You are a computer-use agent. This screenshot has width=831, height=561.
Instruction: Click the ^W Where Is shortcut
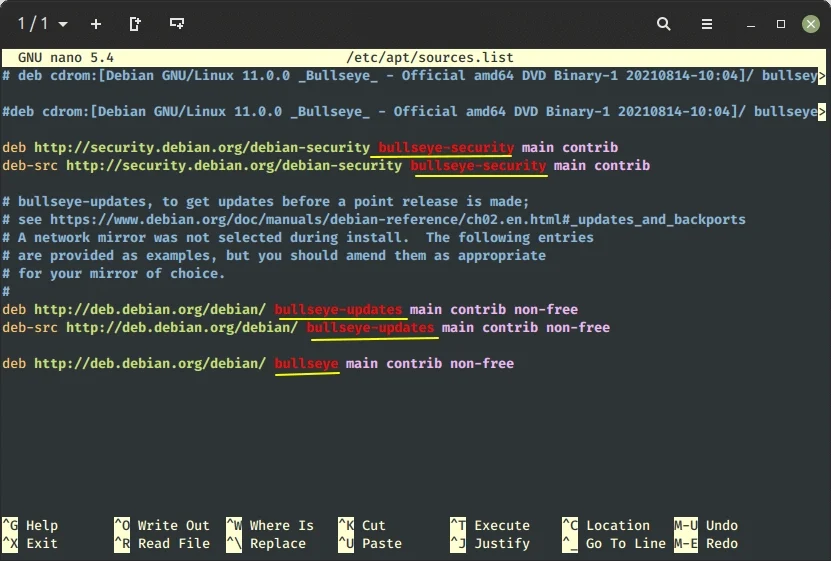(270, 526)
